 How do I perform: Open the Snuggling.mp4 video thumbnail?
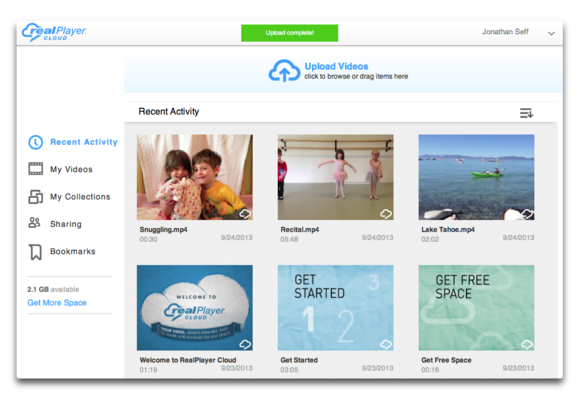[x=195, y=177]
